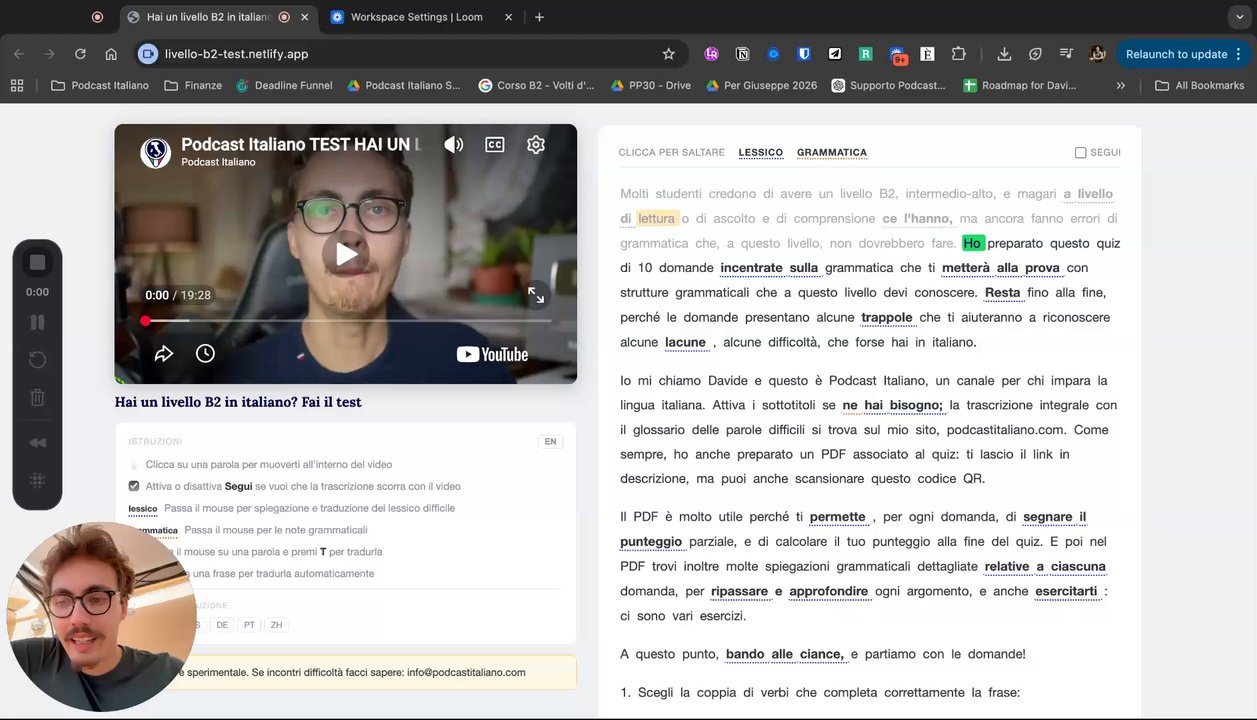The width and height of the screenshot is (1257, 720).
Task: Click the glossary word 'trappole'
Action: [x=887, y=317]
